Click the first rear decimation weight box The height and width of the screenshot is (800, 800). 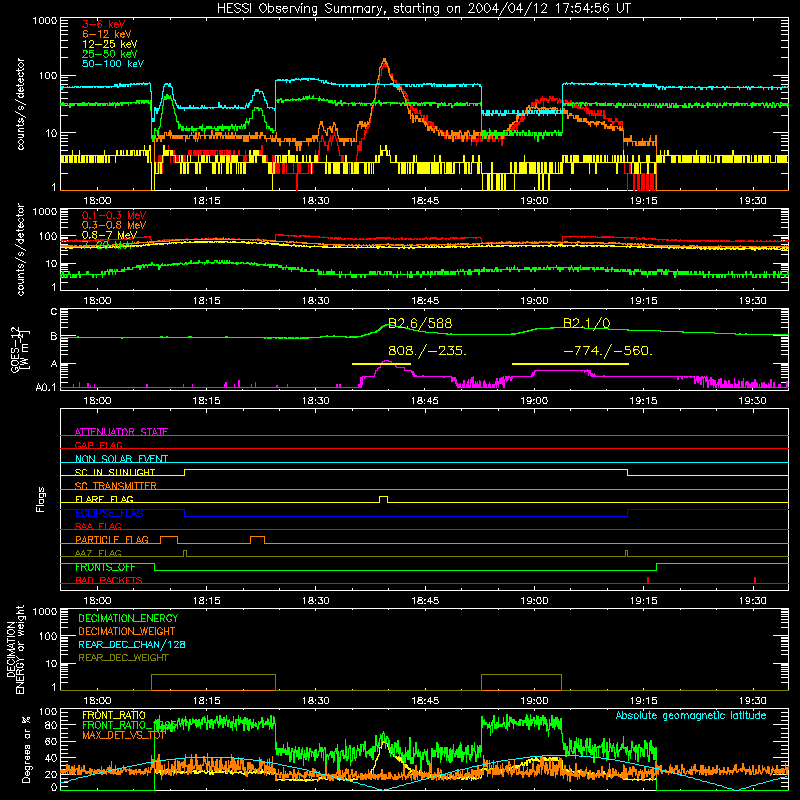(x=213, y=682)
